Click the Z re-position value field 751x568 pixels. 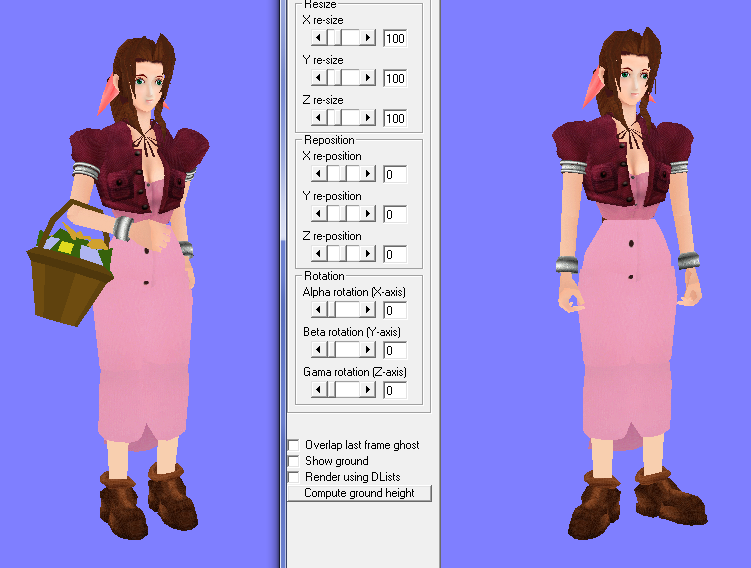pos(395,254)
